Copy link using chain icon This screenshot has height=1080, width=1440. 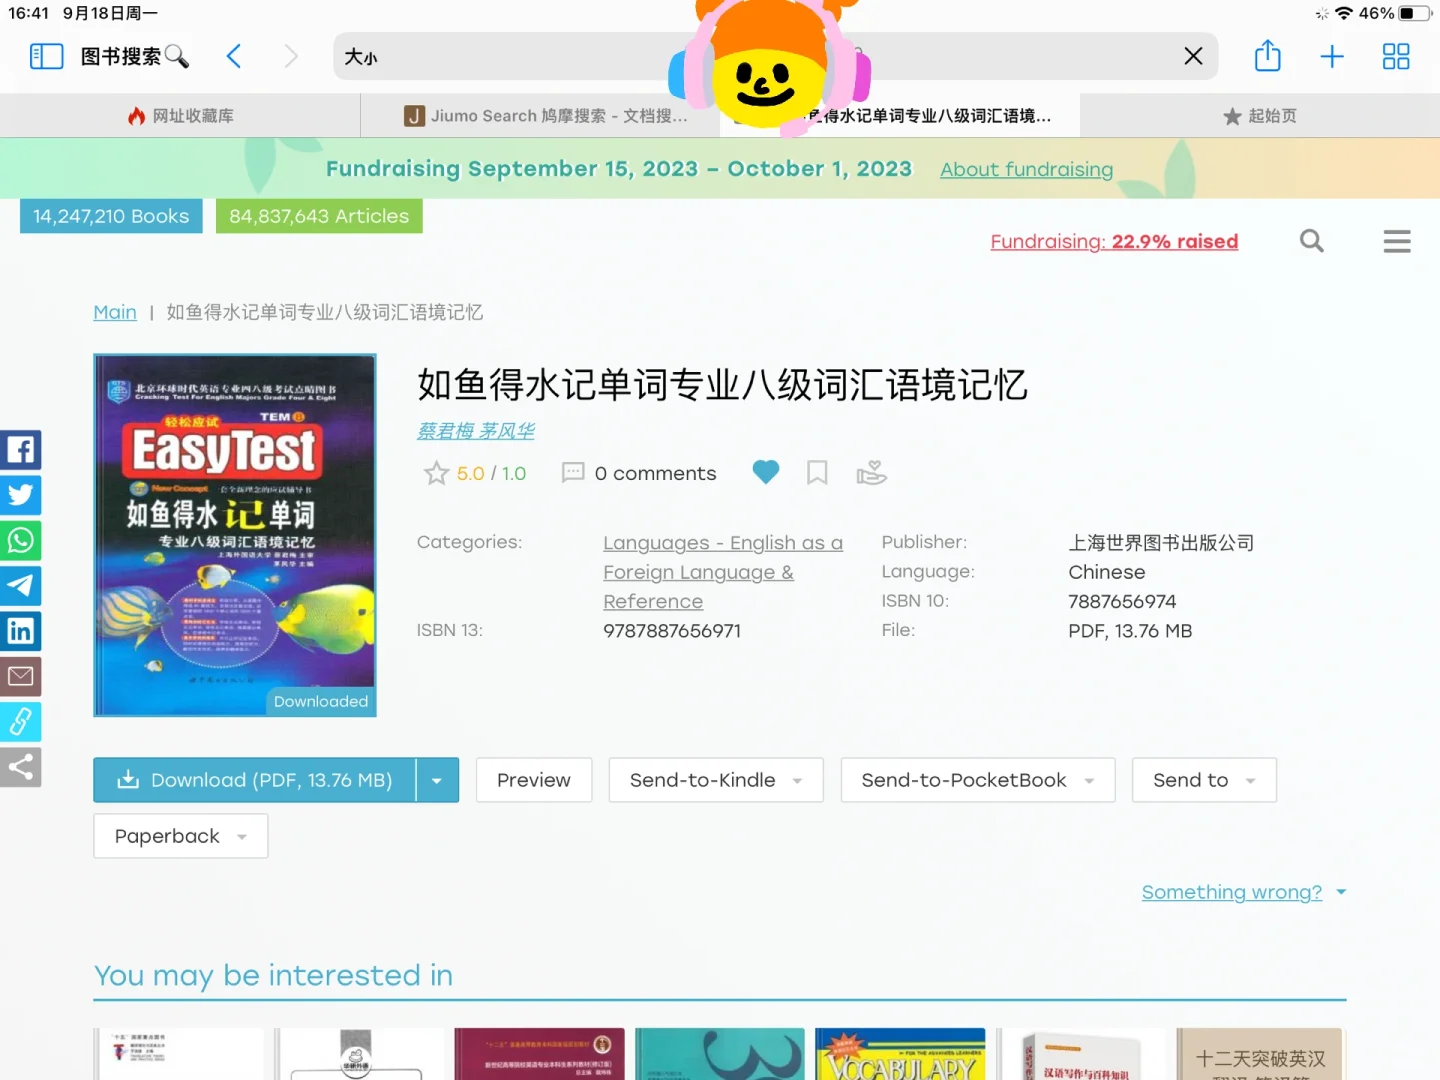[x=20, y=721]
